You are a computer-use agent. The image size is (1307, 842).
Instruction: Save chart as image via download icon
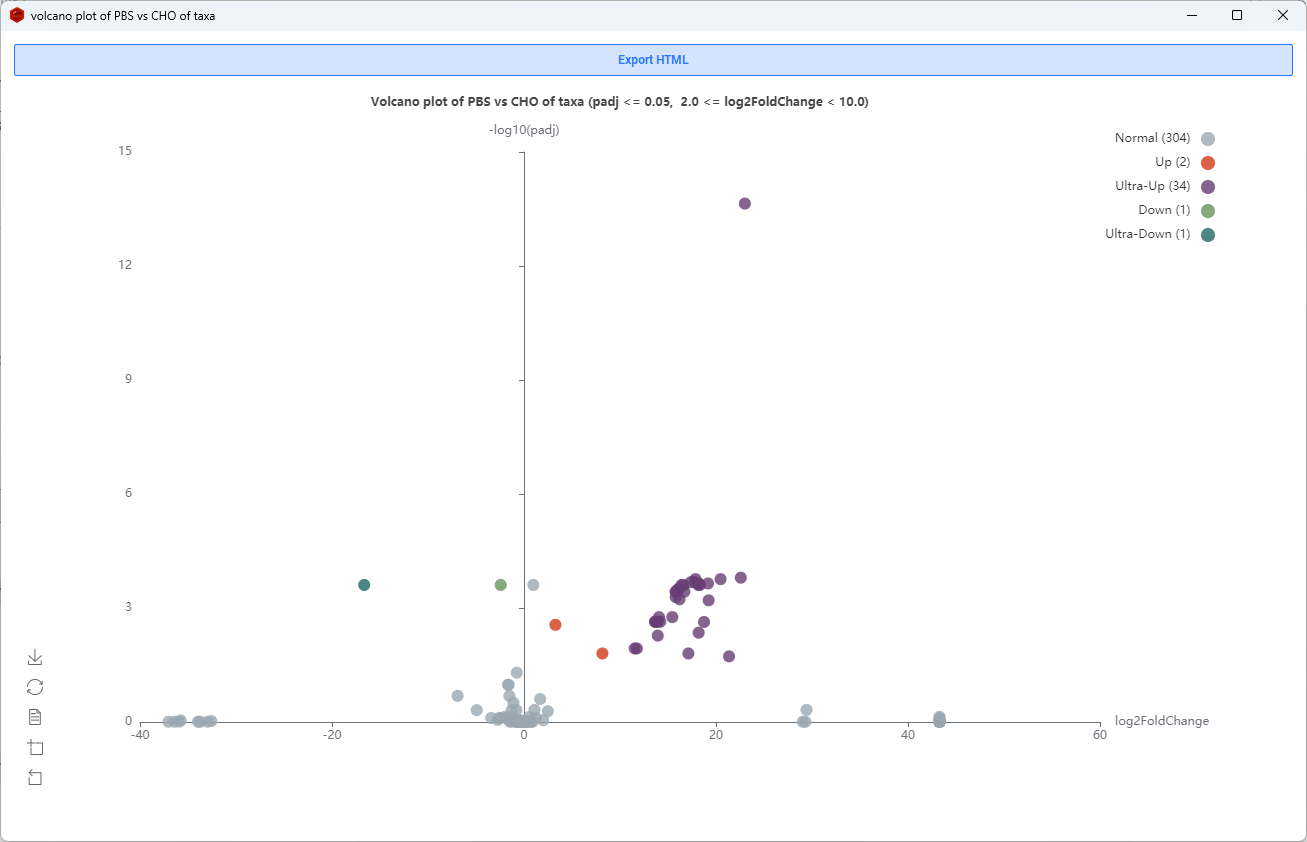(x=35, y=657)
